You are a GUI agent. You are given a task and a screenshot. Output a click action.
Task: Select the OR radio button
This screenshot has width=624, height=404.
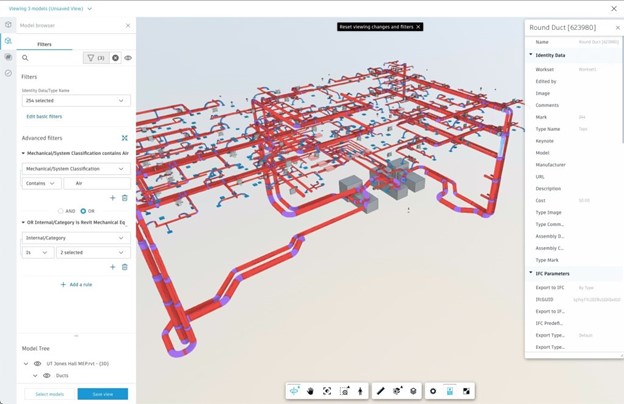point(83,211)
